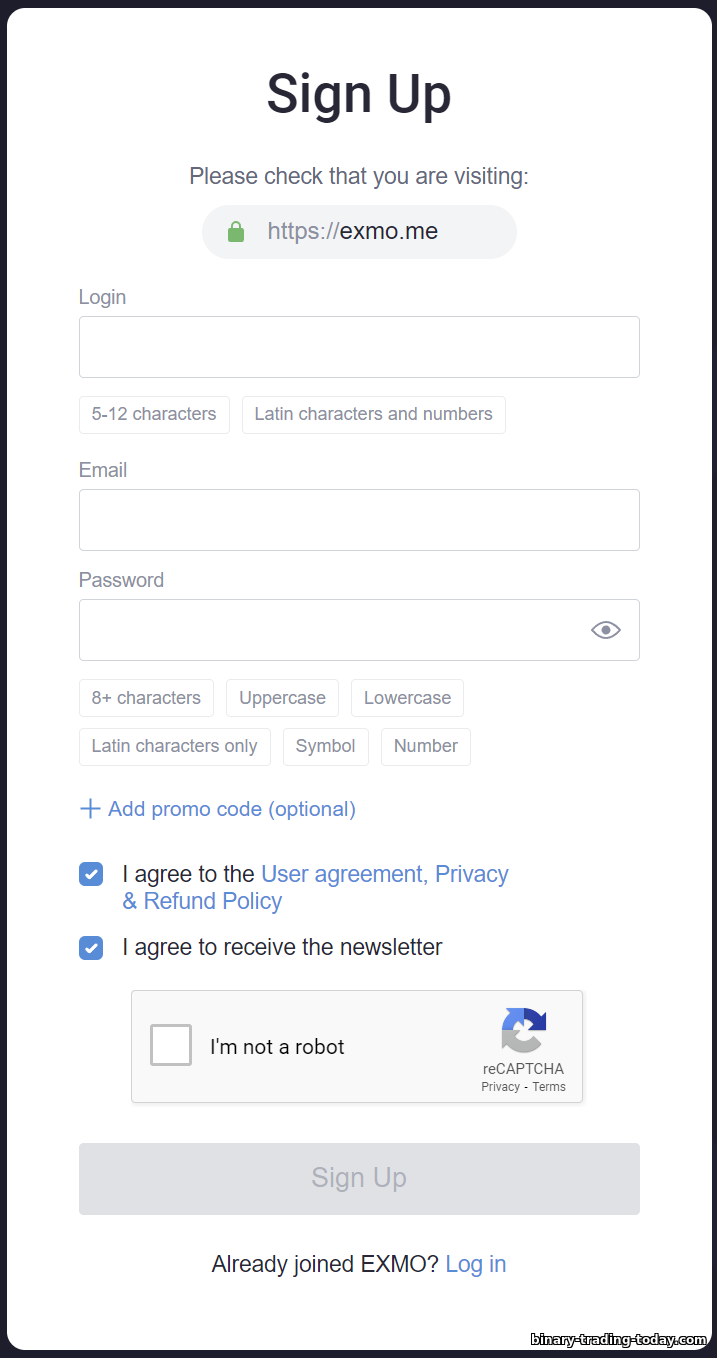This screenshot has height=1358, width=717.
Task: Uncheck the user agreement checkbox
Action: coord(91,874)
